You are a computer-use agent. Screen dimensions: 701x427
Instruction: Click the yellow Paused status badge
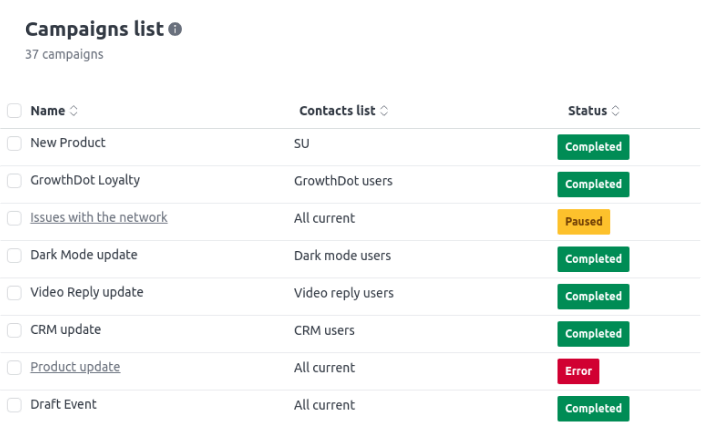(x=583, y=222)
